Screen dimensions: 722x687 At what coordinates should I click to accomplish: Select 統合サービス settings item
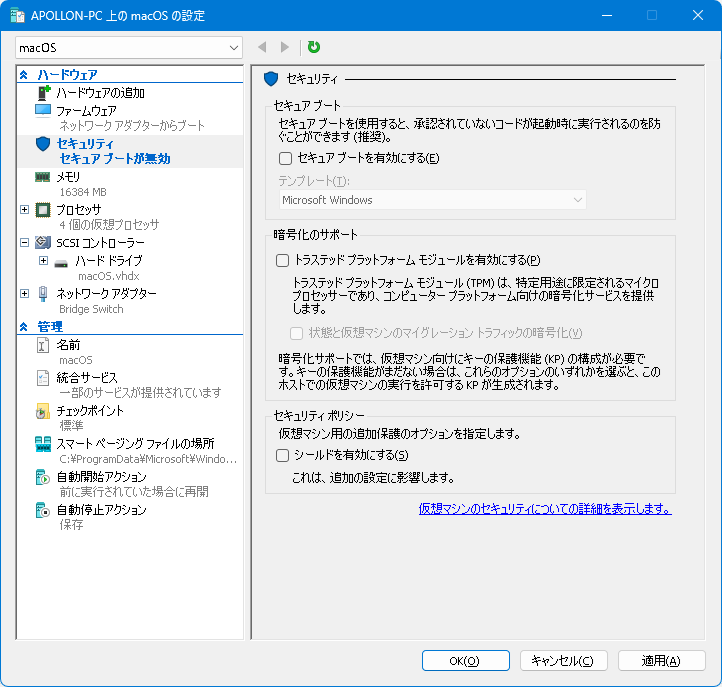[87, 378]
